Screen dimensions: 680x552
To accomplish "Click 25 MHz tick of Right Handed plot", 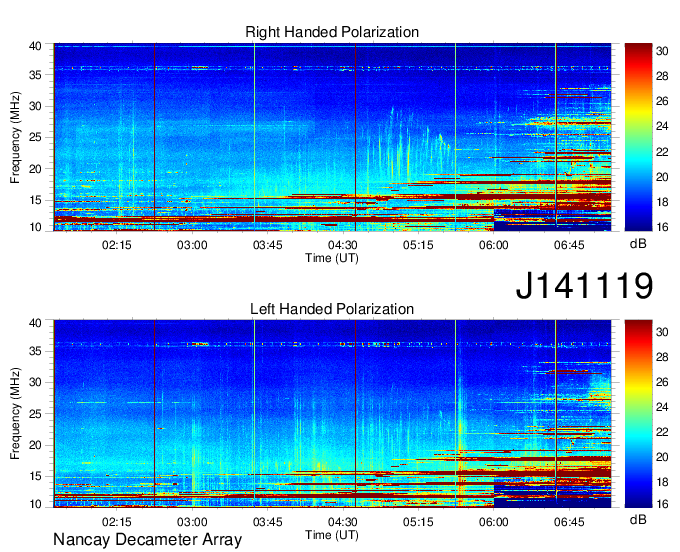I will (x=36, y=137).
